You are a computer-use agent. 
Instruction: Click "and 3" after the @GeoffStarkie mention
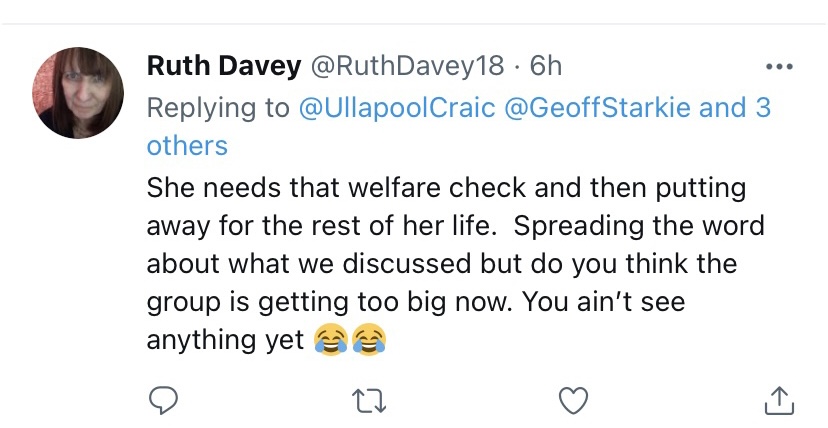(735, 107)
